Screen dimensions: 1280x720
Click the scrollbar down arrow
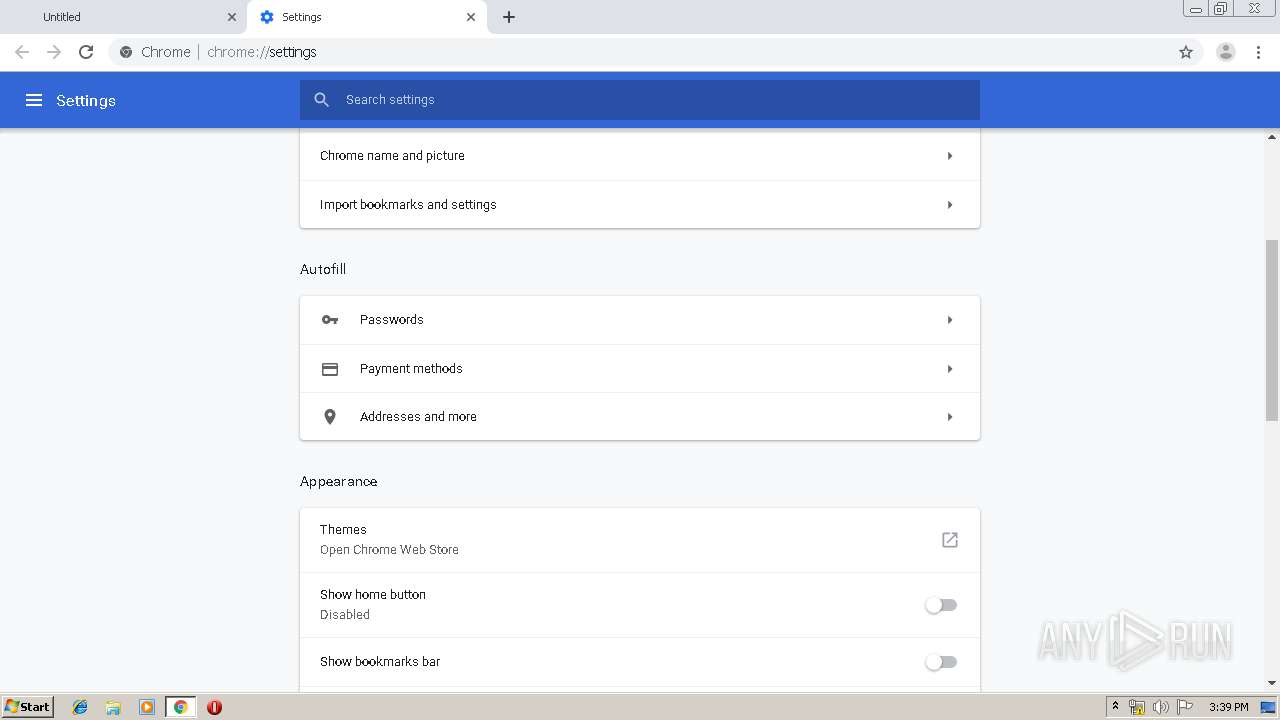tap(1272, 683)
